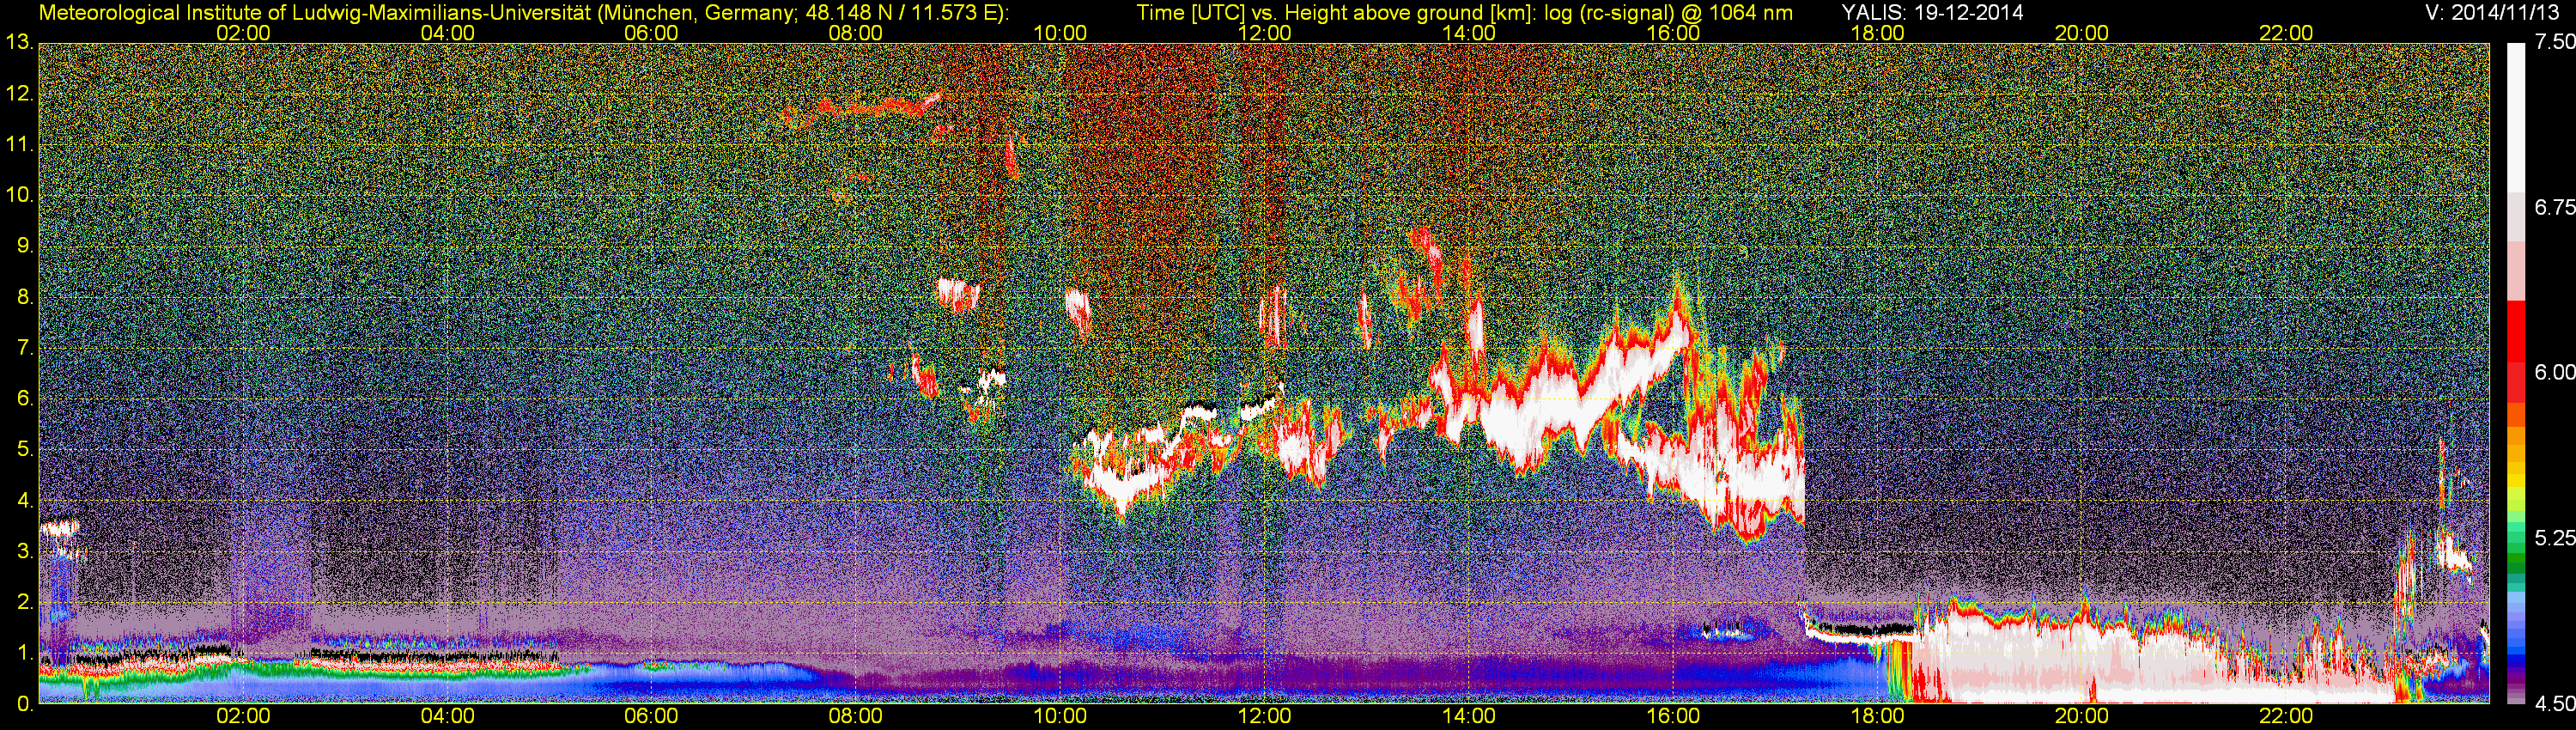This screenshot has height=730, width=2576.
Task: Click the 12:00 label on the top time axis
Action: 1264,33
